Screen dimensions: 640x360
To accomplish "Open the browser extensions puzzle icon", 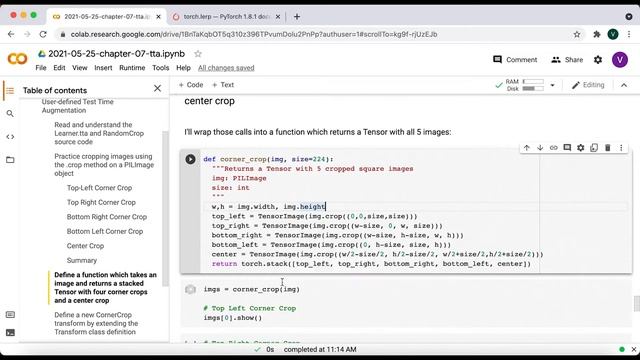I will pos(597,34).
